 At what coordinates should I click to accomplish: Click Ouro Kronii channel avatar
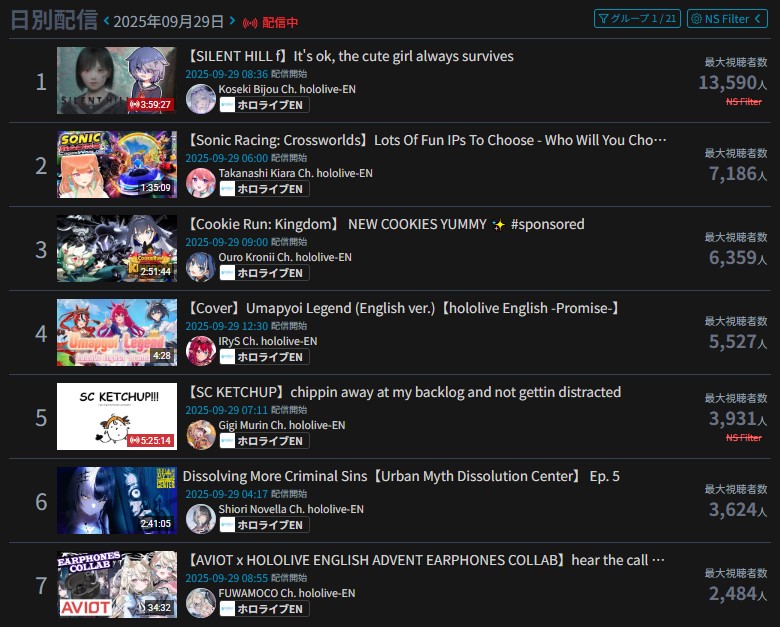click(x=200, y=267)
